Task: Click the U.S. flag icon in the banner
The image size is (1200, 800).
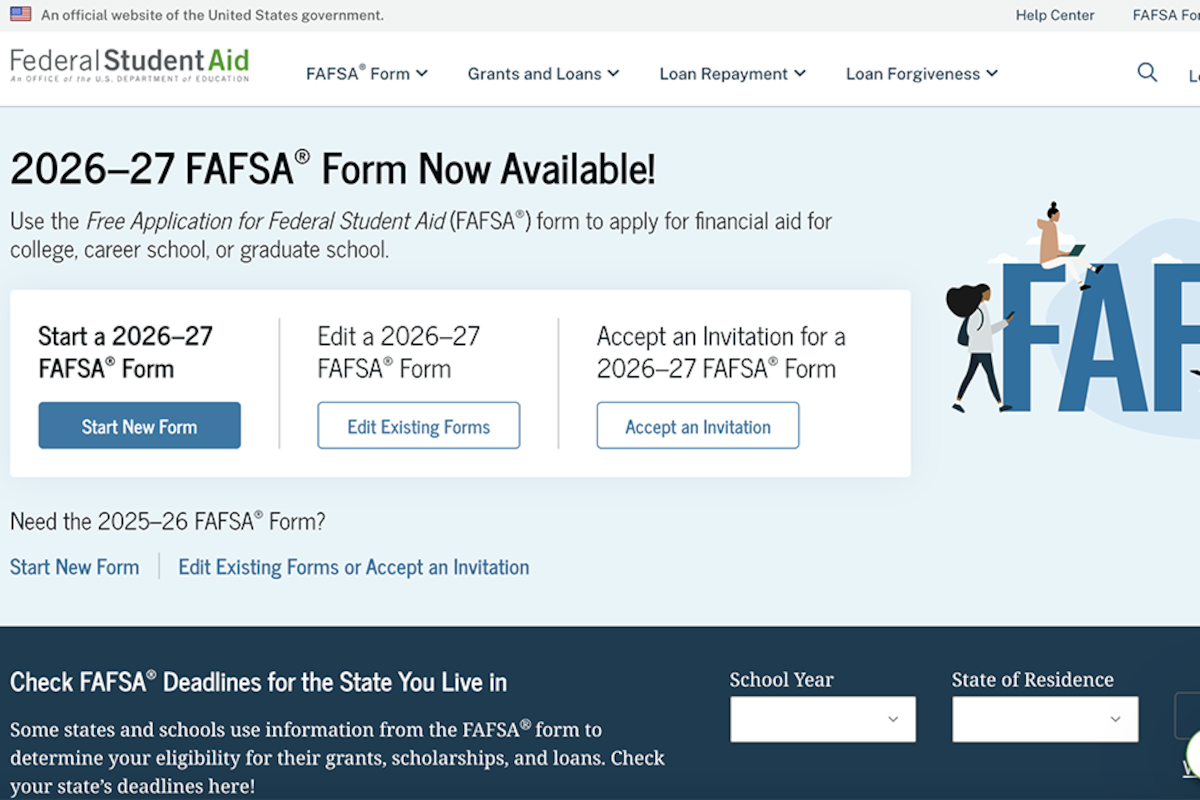Action: click(18, 14)
